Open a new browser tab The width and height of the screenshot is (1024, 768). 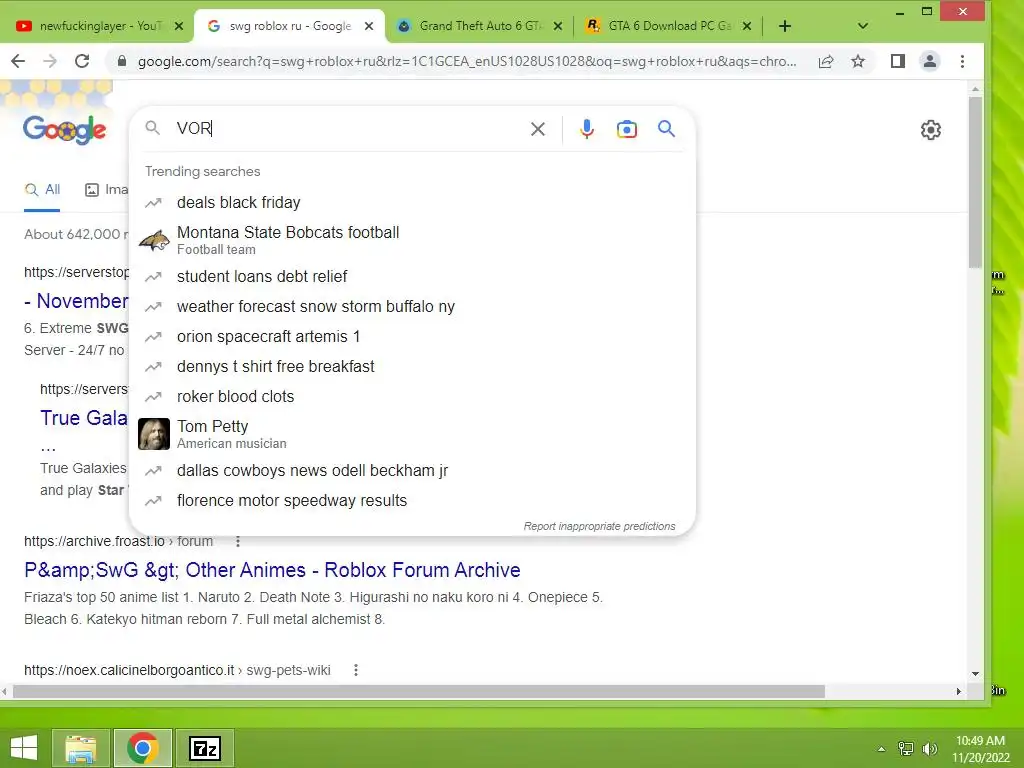[x=785, y=26]
